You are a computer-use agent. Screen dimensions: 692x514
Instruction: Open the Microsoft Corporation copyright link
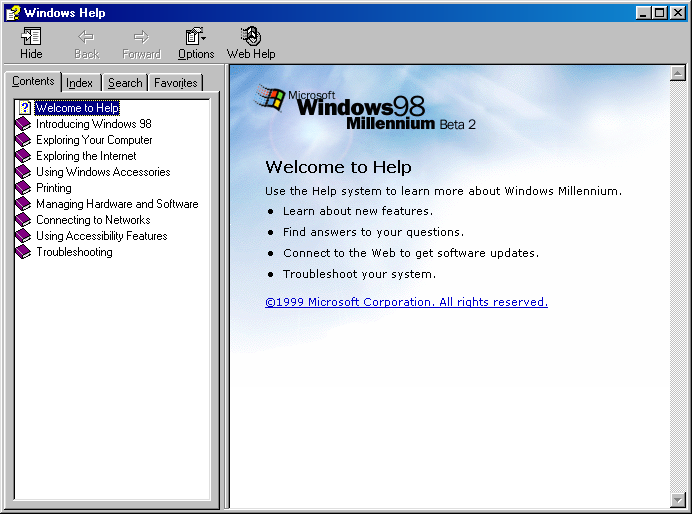click(406, 302)
